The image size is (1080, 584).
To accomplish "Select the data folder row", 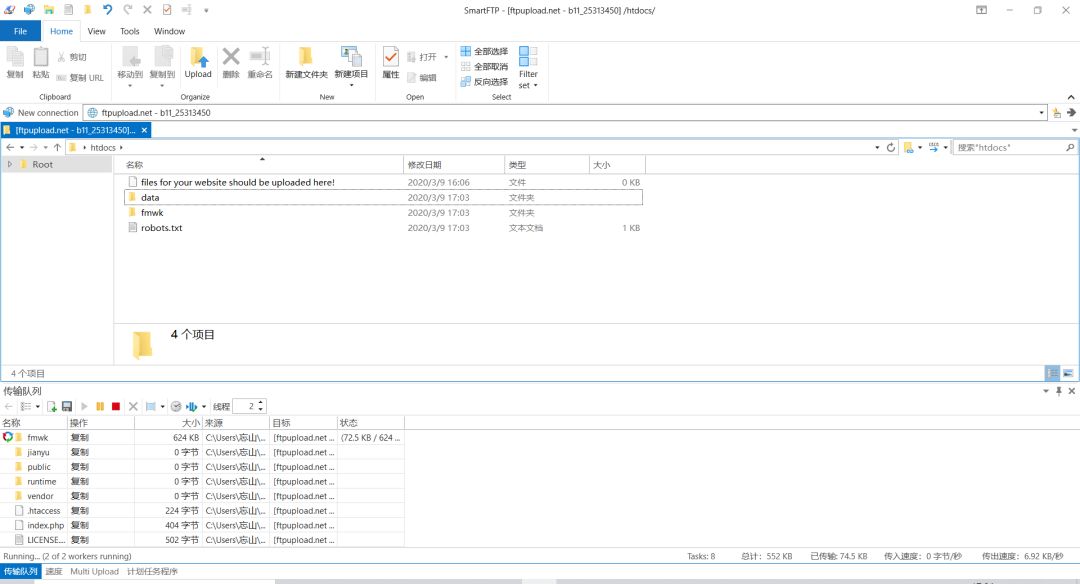I will 383,198.
